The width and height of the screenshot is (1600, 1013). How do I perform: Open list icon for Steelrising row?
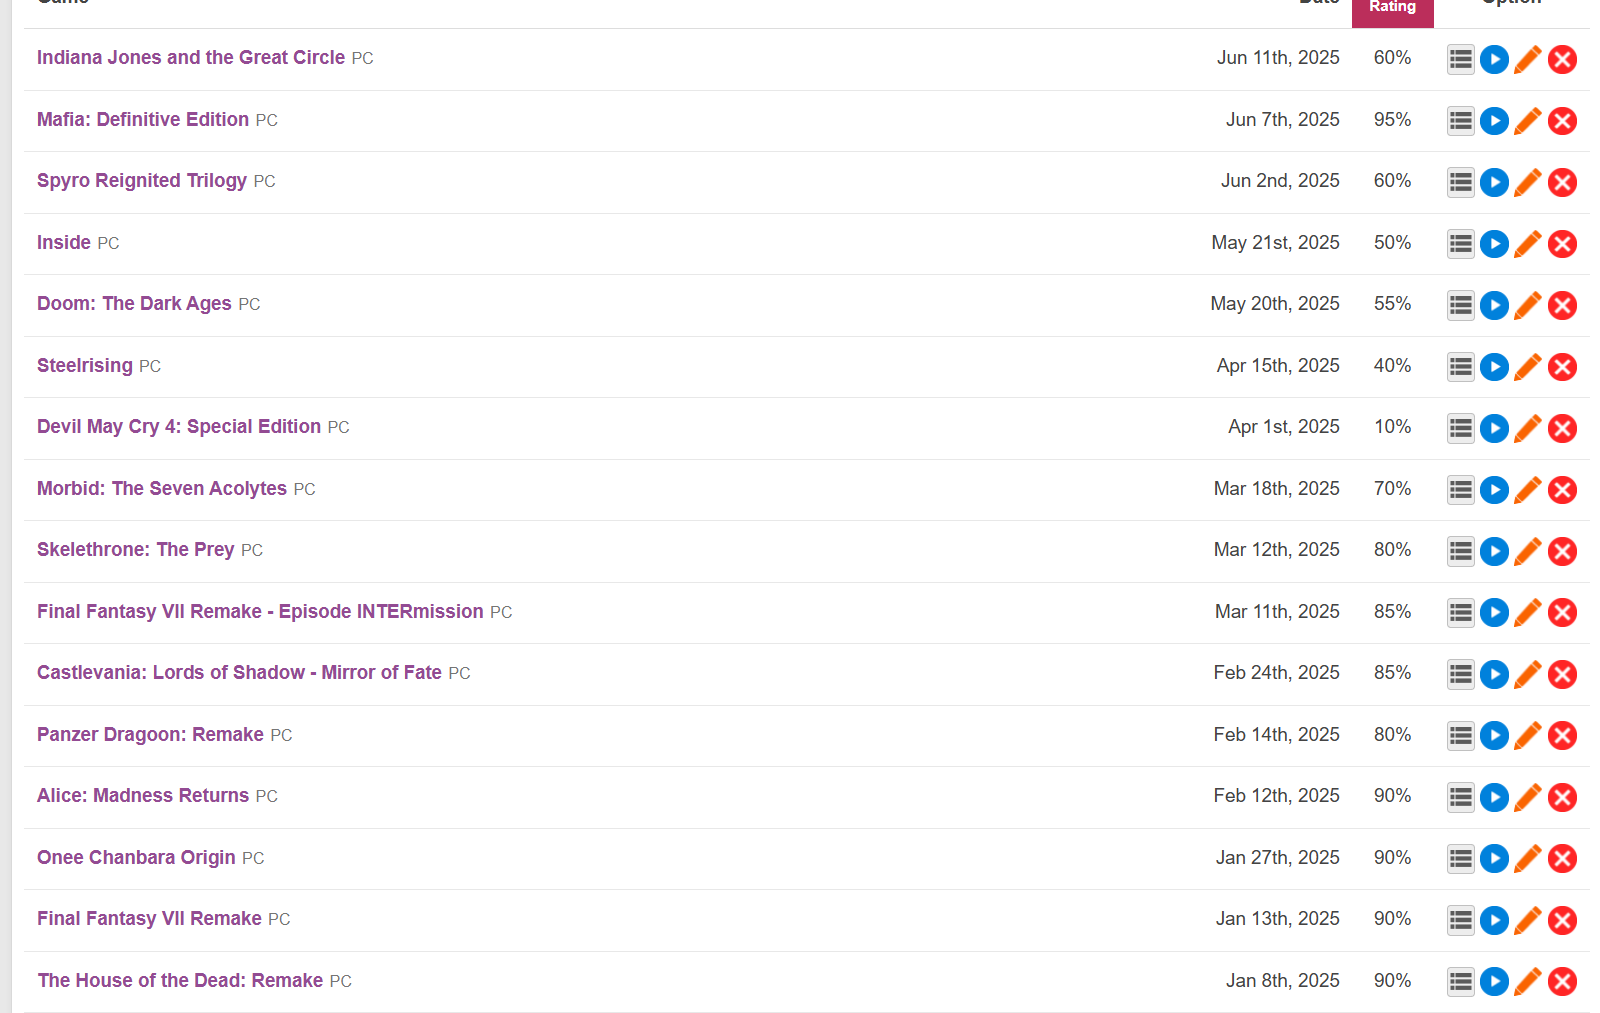(x=1461, y=367)
